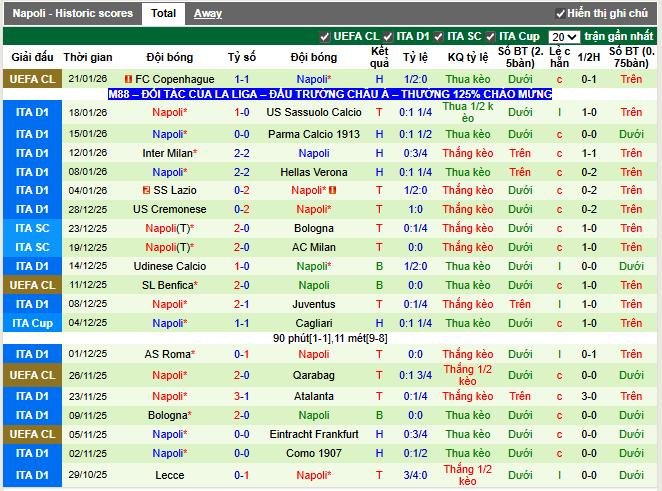Select Como 1907 team name
Image resolution: width=662 pixels, height=491 pixels.
[314, 453]
